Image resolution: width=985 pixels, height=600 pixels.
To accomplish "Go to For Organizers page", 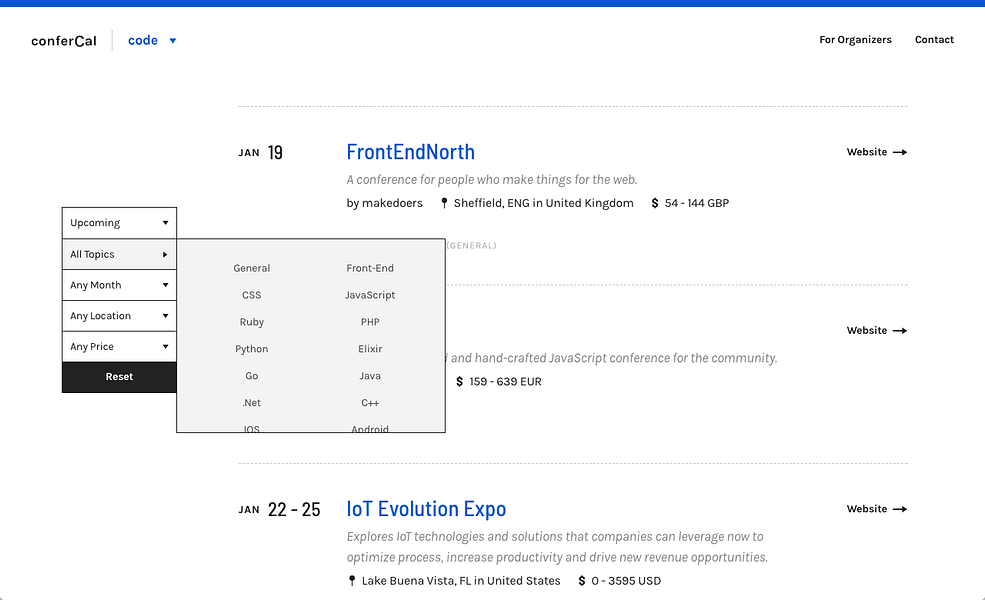I will [x=855, y=40].
